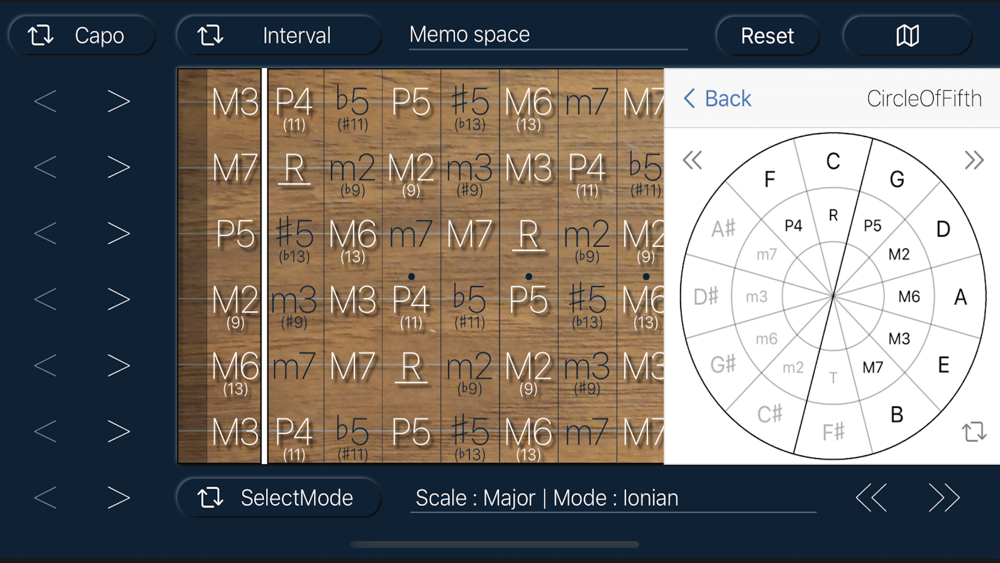Viewport: 1000px width, 563px height.
Task: Select key B on the circle of fifths
Action: [x=897, y=414]
